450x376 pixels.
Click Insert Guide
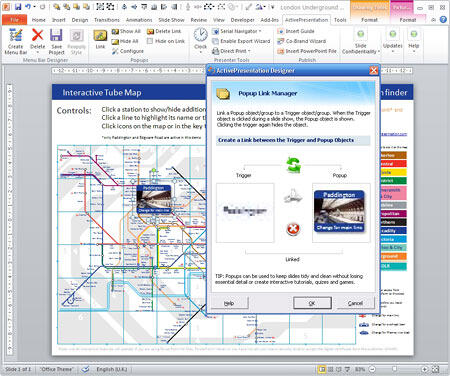[296, 31]
